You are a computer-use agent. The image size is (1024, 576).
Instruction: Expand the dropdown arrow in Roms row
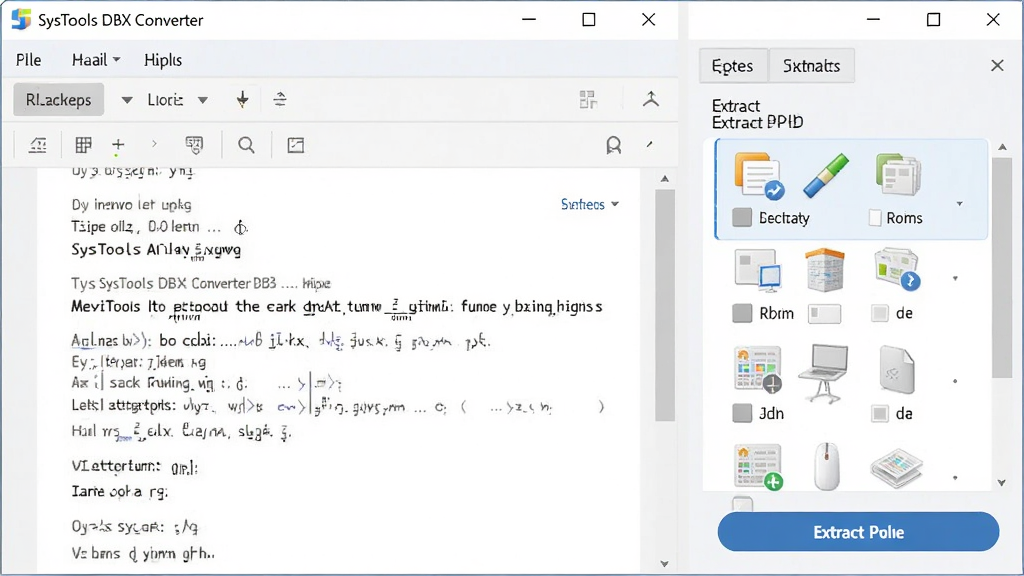coord(959,204)
